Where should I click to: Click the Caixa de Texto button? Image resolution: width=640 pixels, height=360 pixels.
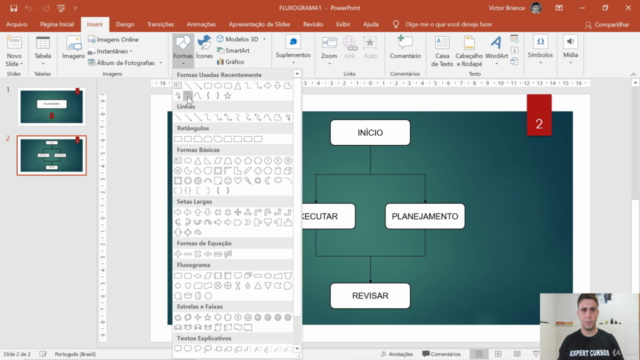(x=442, y=51)
